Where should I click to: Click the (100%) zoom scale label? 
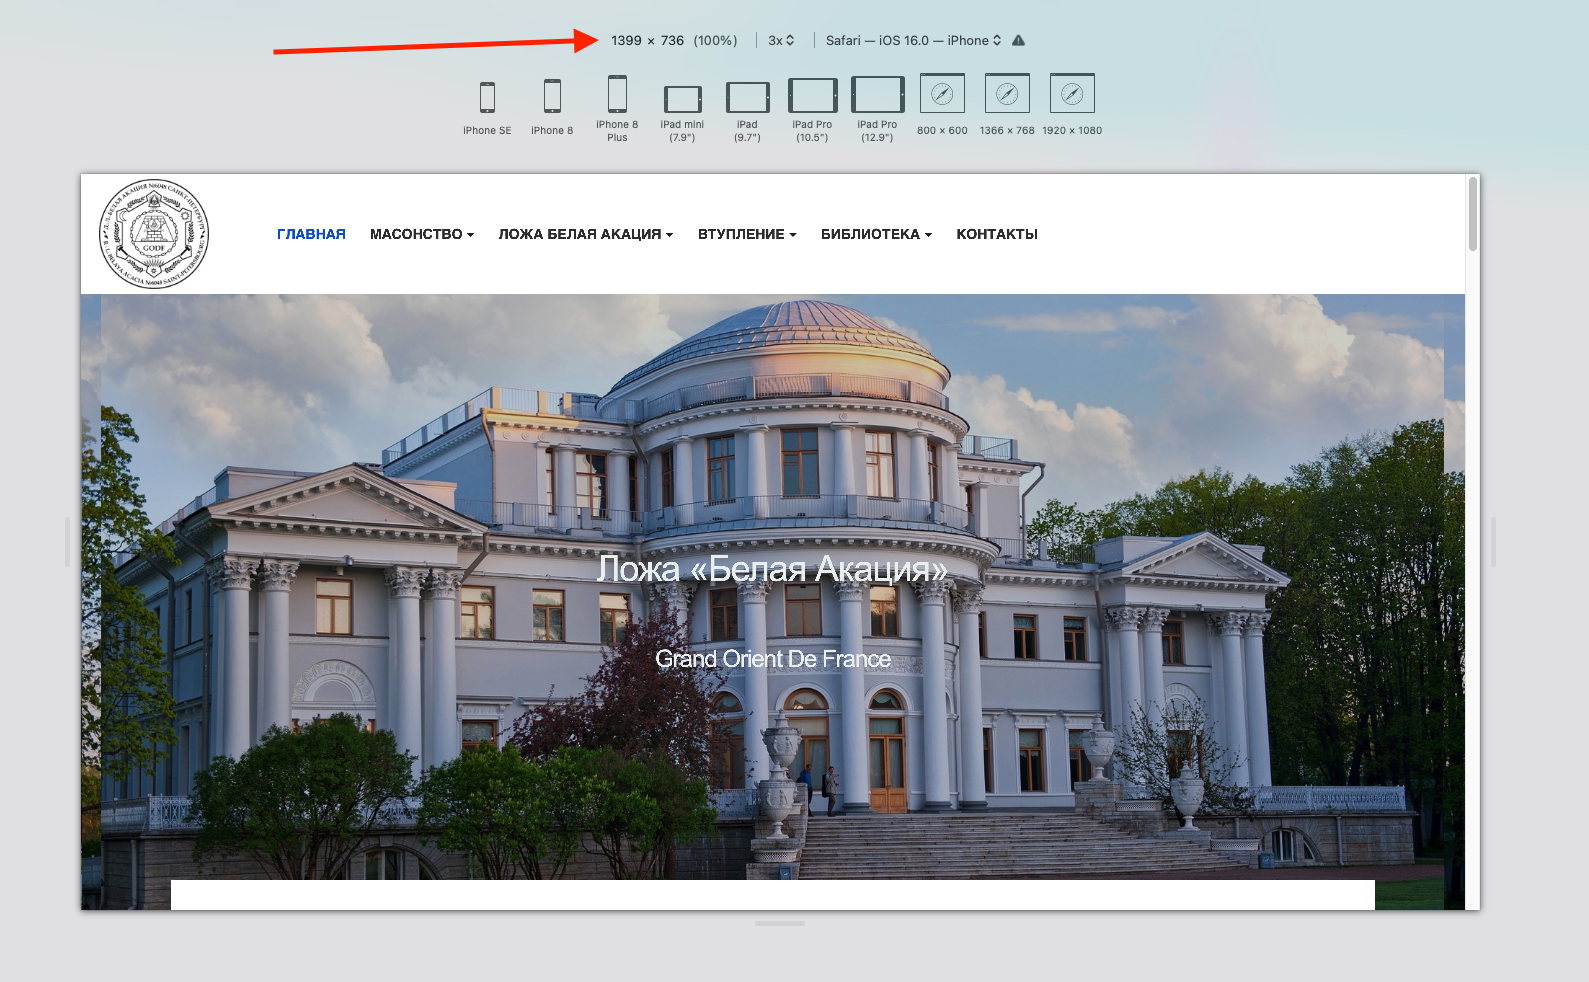tap(715, 40)
